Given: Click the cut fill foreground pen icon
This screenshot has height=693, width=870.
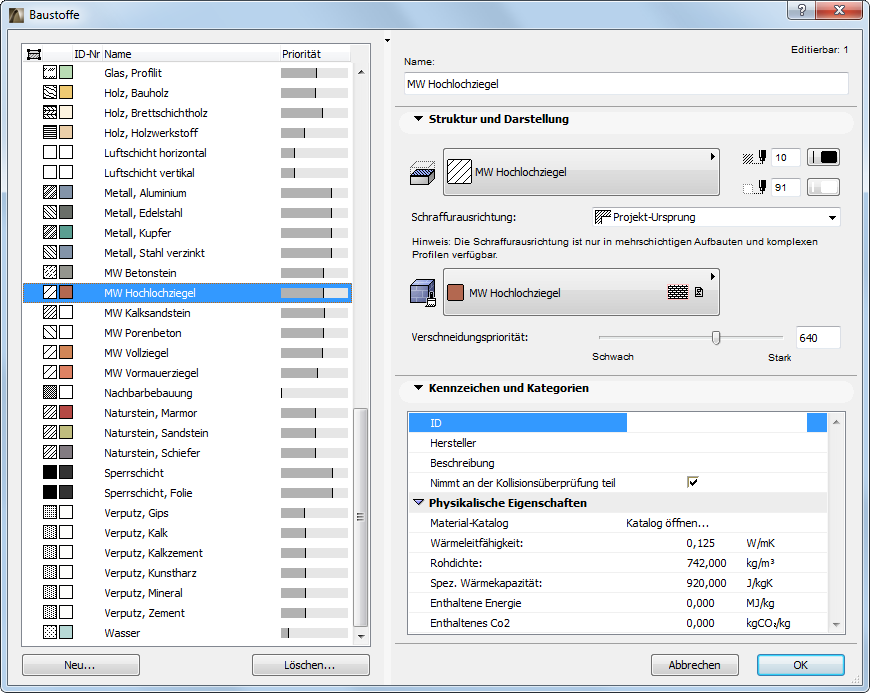Looking at the screenshot, I should [755, 158].
